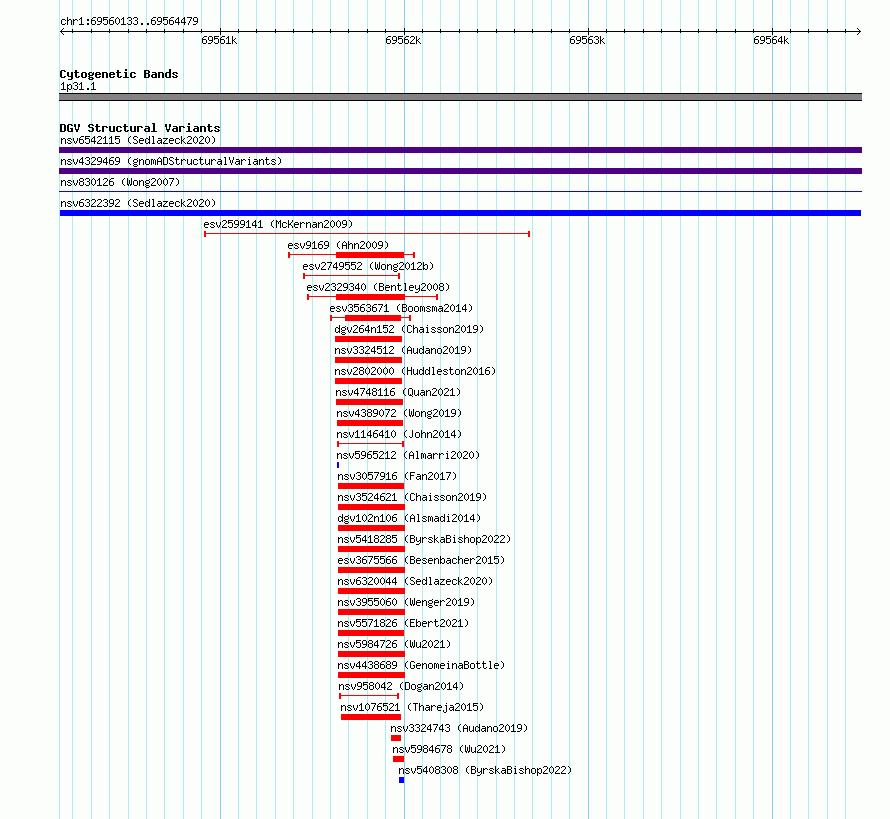Open nsv830126 (Wong2007) variant label
Screen dimensions: 890x819
(120, 182)
